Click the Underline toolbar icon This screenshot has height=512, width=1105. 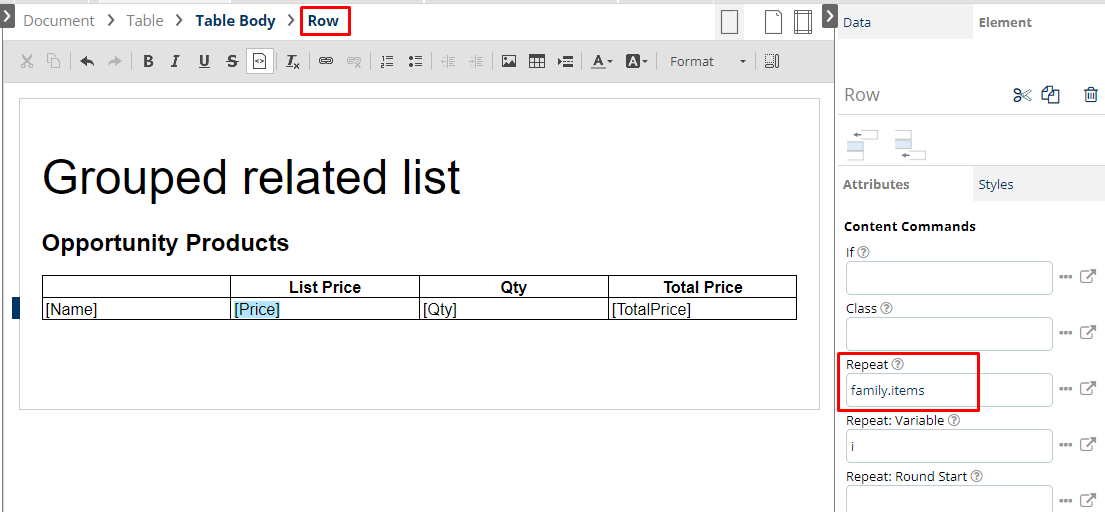click(204, 62)
